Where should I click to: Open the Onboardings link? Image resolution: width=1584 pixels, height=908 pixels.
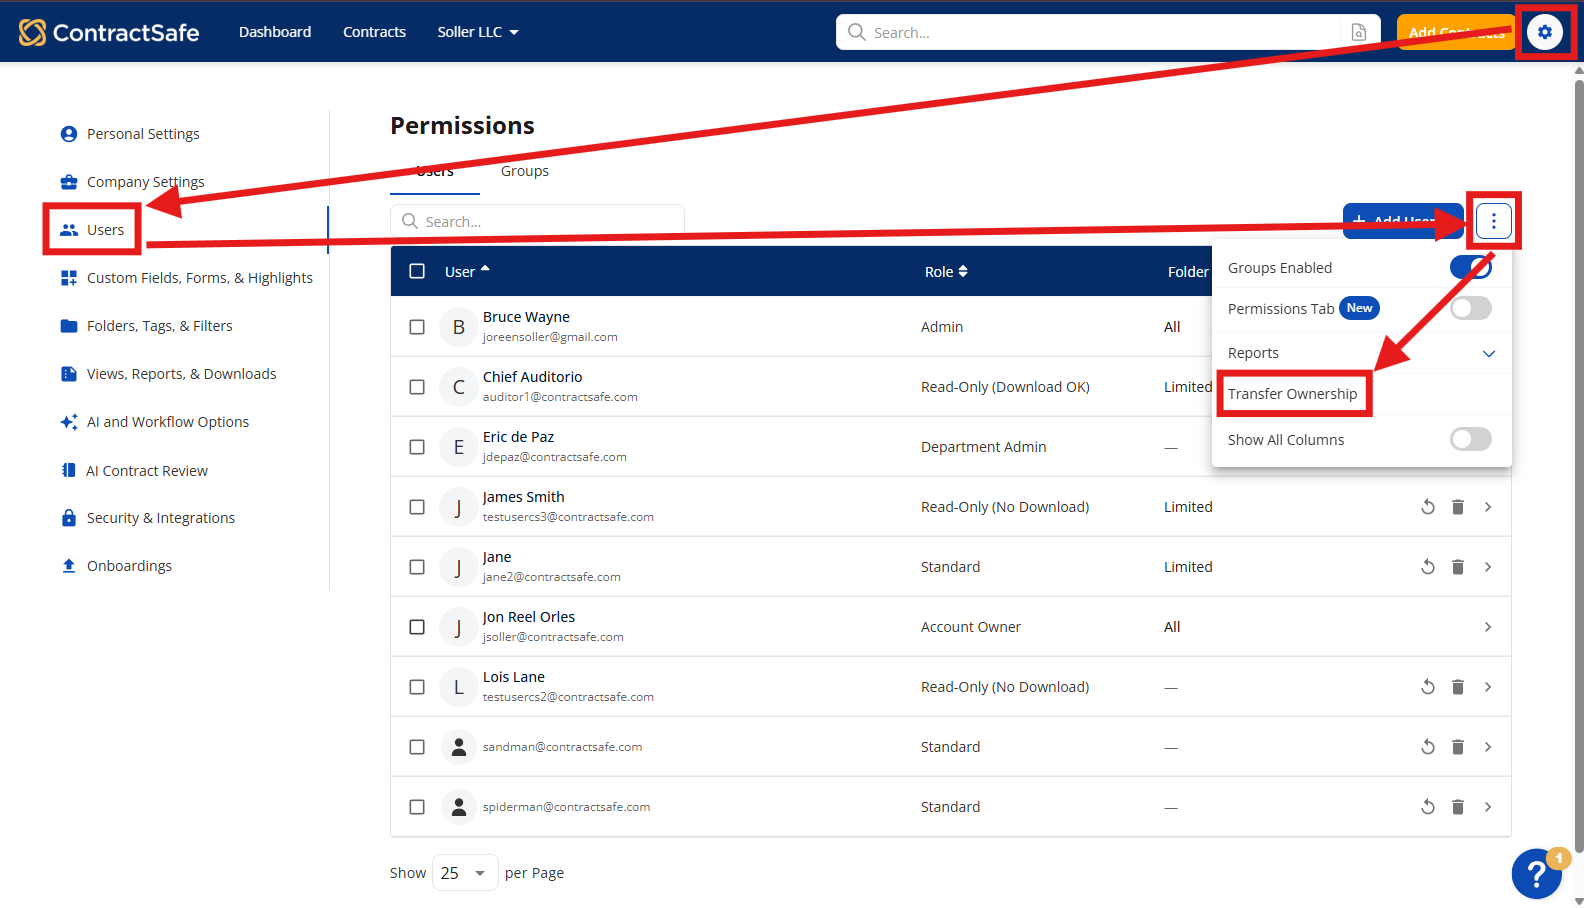point(129,566)
